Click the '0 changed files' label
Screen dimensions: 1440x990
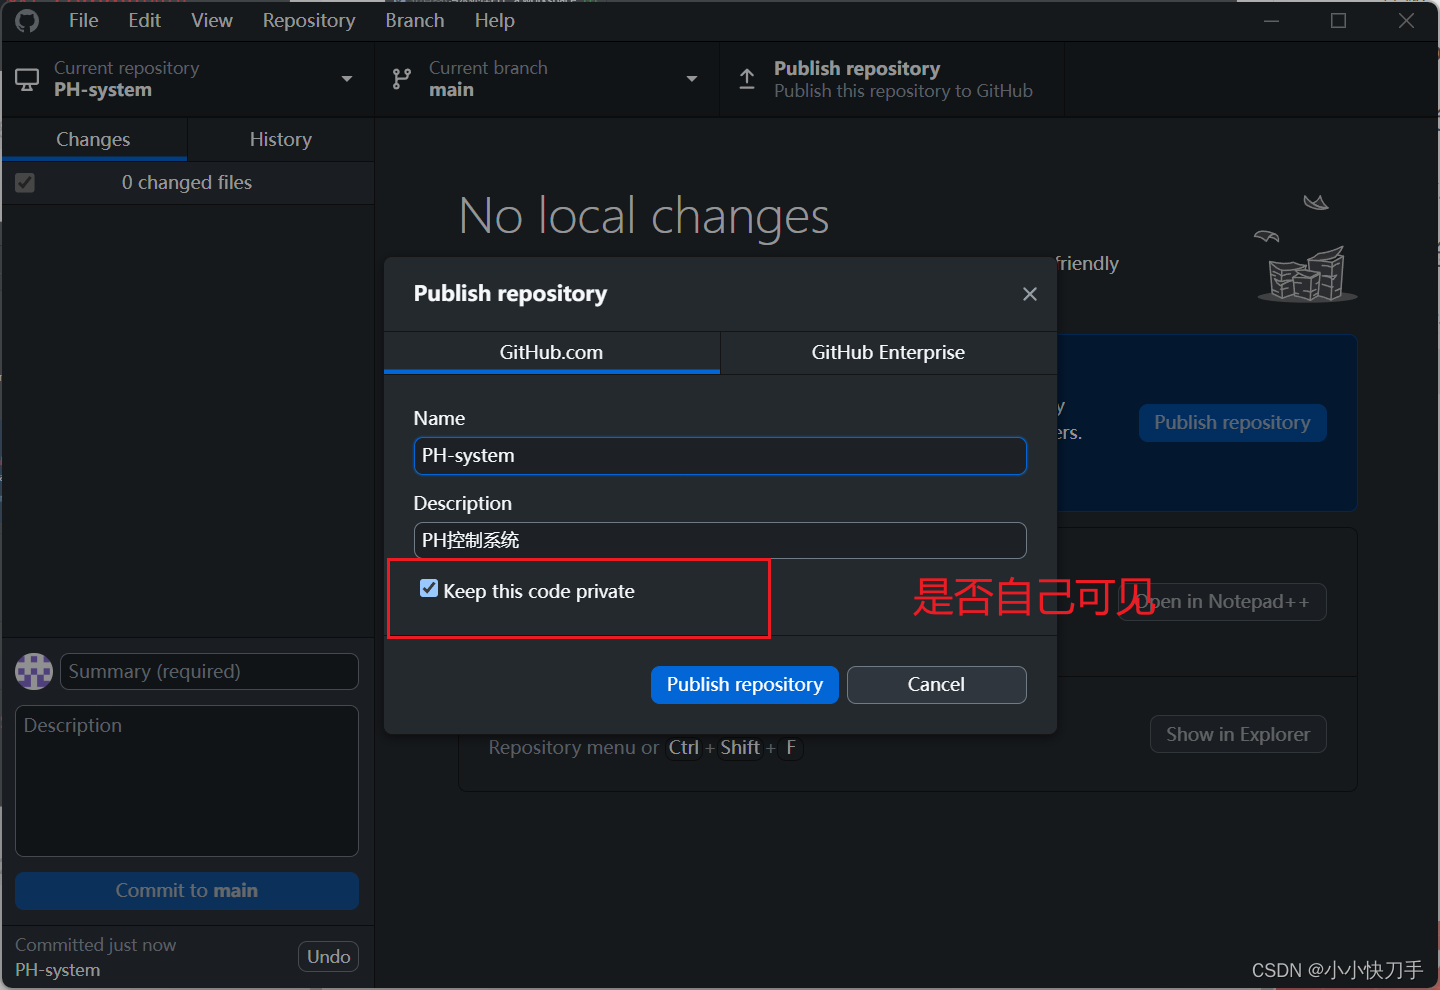pos(187,183)
